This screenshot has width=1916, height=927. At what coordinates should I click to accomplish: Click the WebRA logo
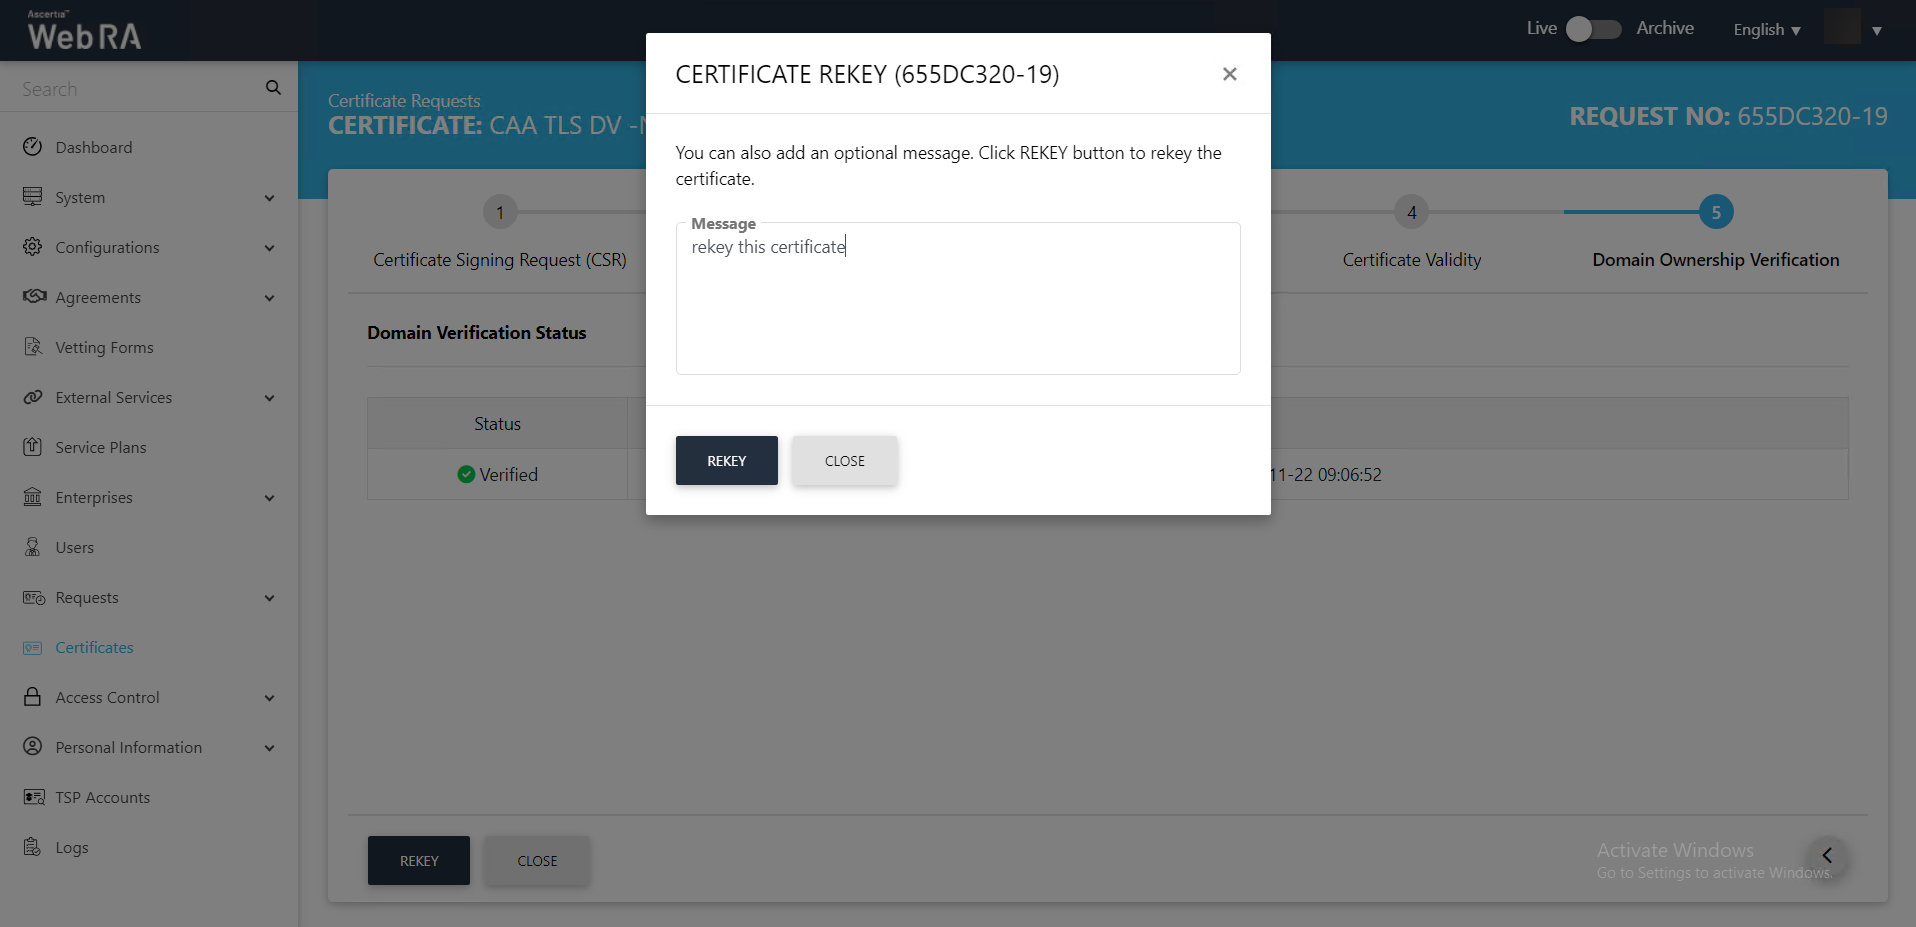tap(84, 31)
